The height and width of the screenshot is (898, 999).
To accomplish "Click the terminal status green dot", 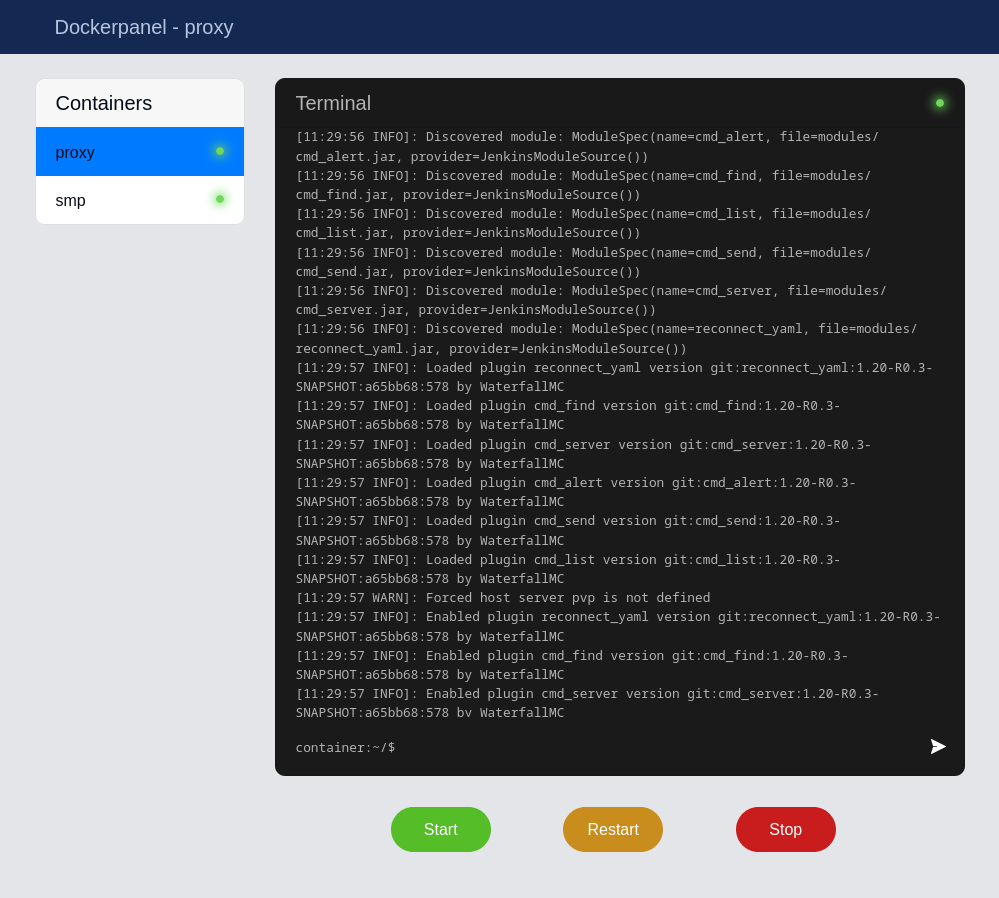I will (x=939, y=103).
